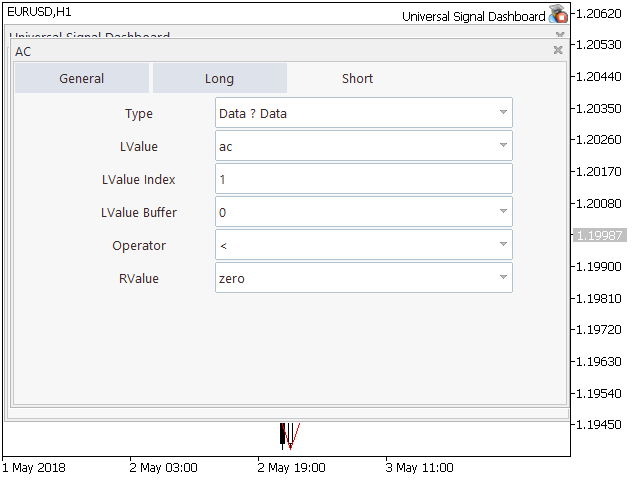Select the Short tab
Screen dimensions: 640x480
coord(358,78)
